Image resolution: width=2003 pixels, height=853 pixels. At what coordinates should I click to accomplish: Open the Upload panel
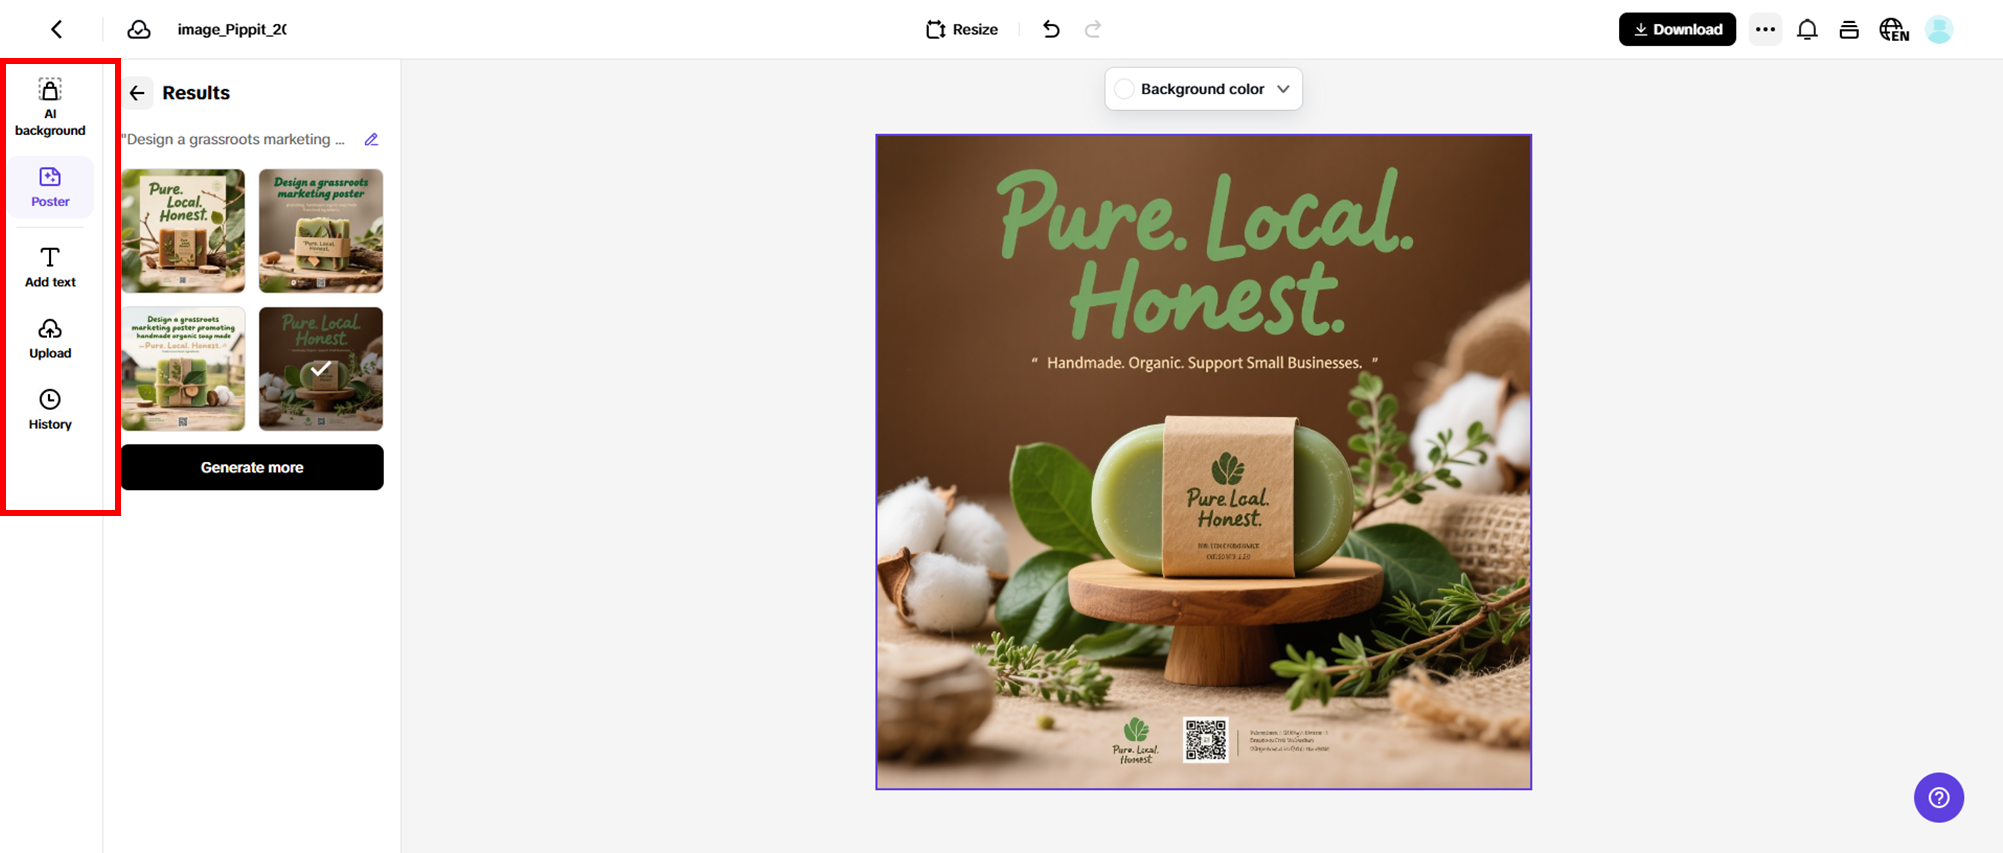(x=50, y=339)
